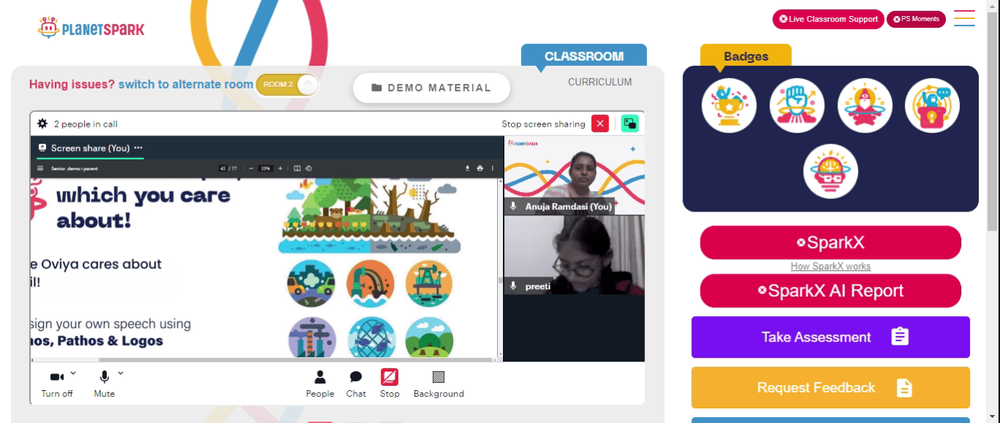The image size is (1000, 423).
Task: Click the PlanetSpark logo
Action: point(91,28)
